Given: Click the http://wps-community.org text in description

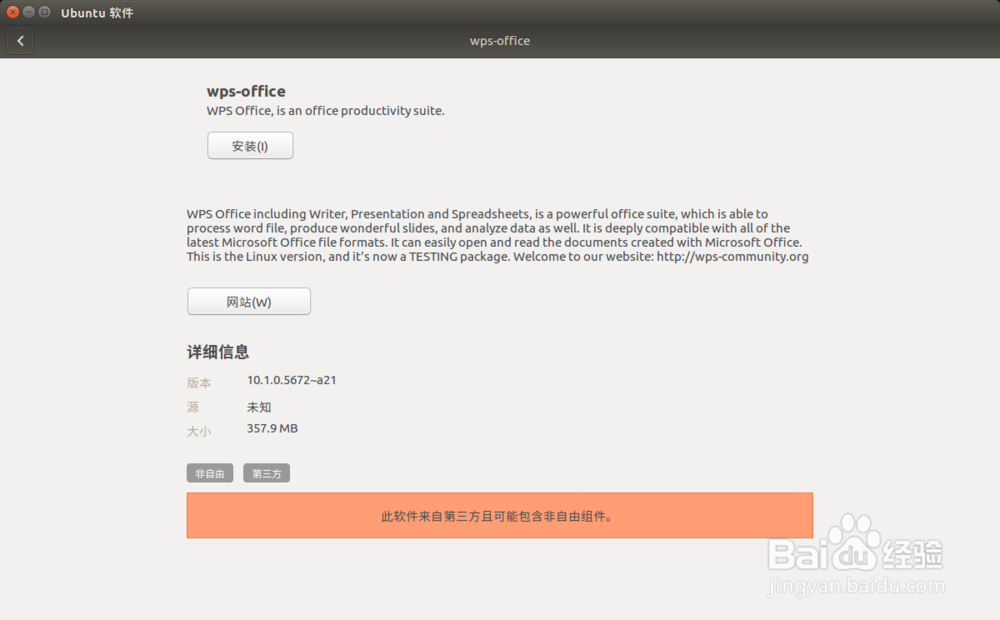Looking at the screenshot, I should tap(733, 256).
